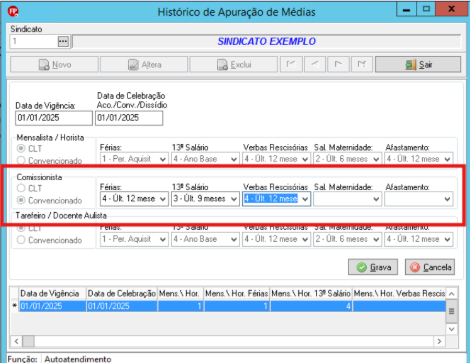This screenshot has width=470, height=363.
Task: Go to previous record navigation arrow
Action: click(315, 64)
